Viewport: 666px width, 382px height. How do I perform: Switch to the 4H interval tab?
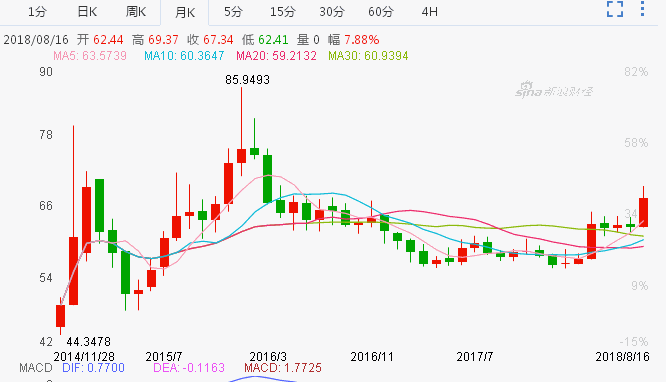coord(429,12)
